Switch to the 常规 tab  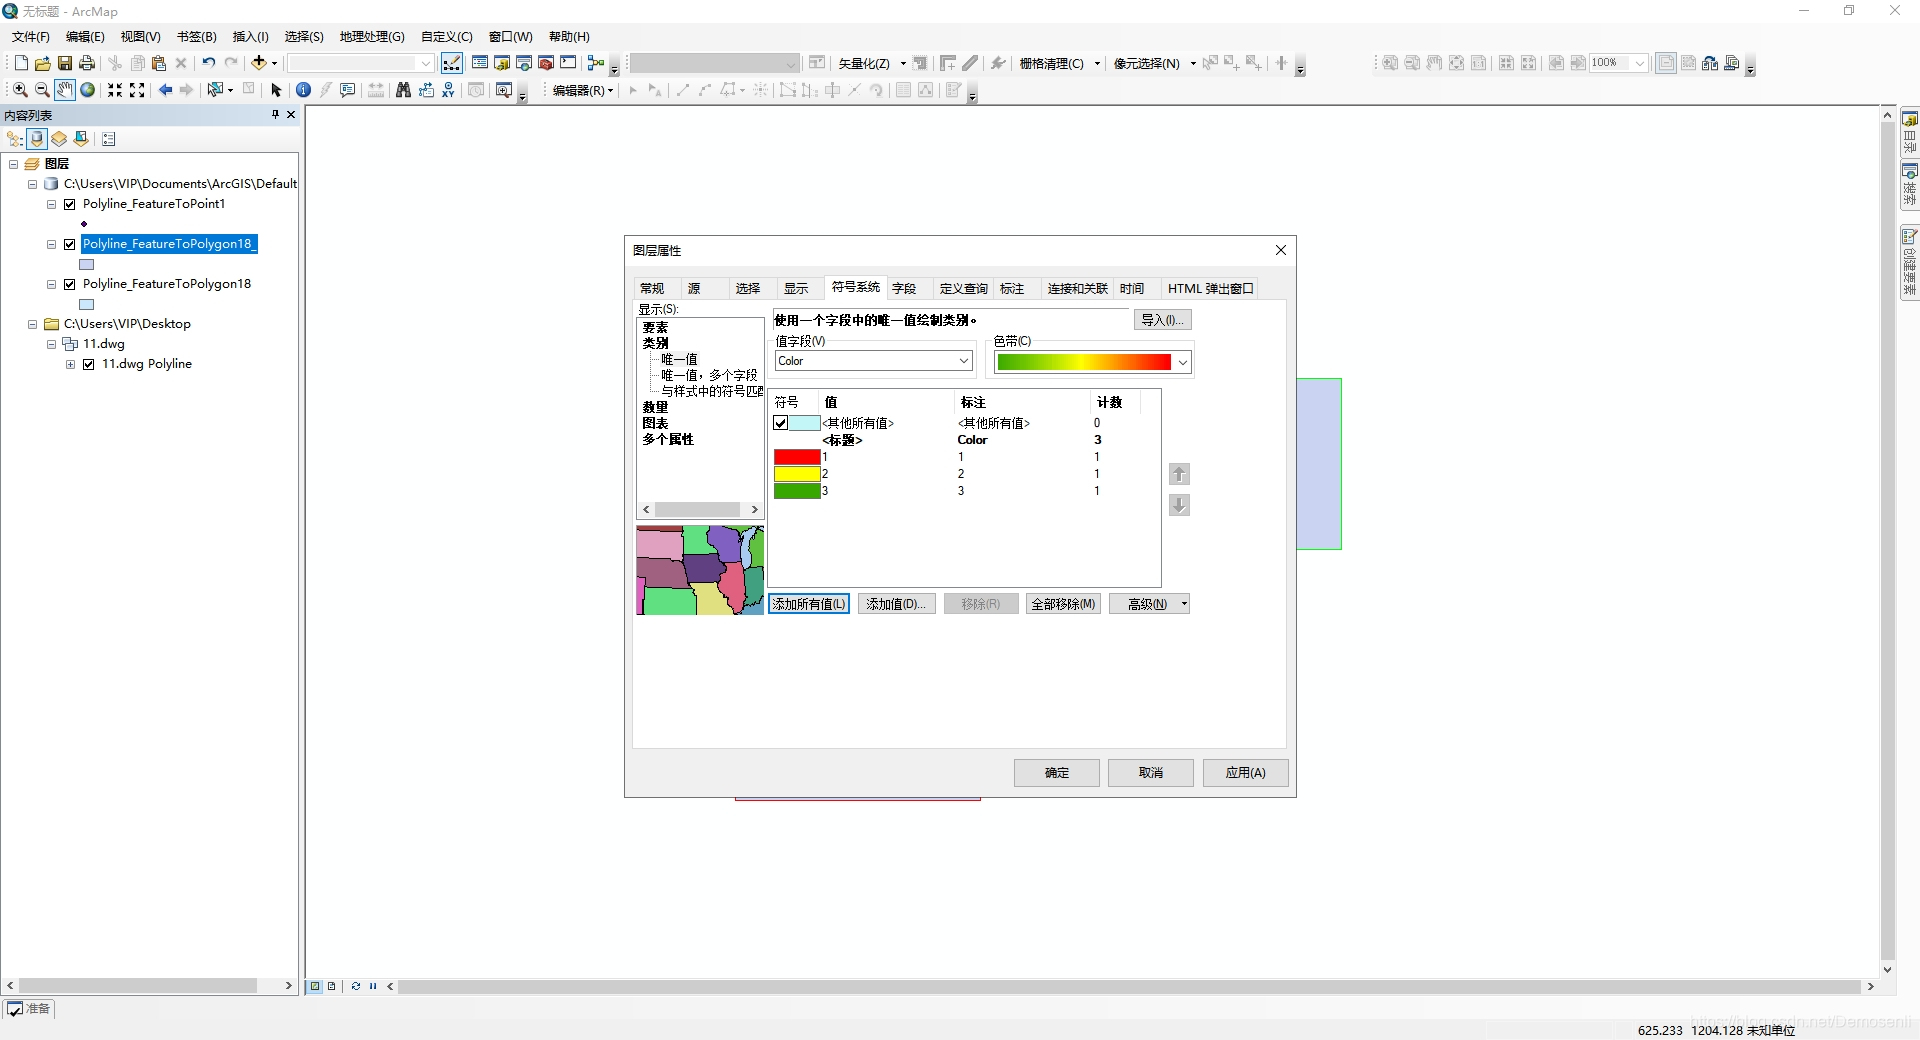point(652,288)
